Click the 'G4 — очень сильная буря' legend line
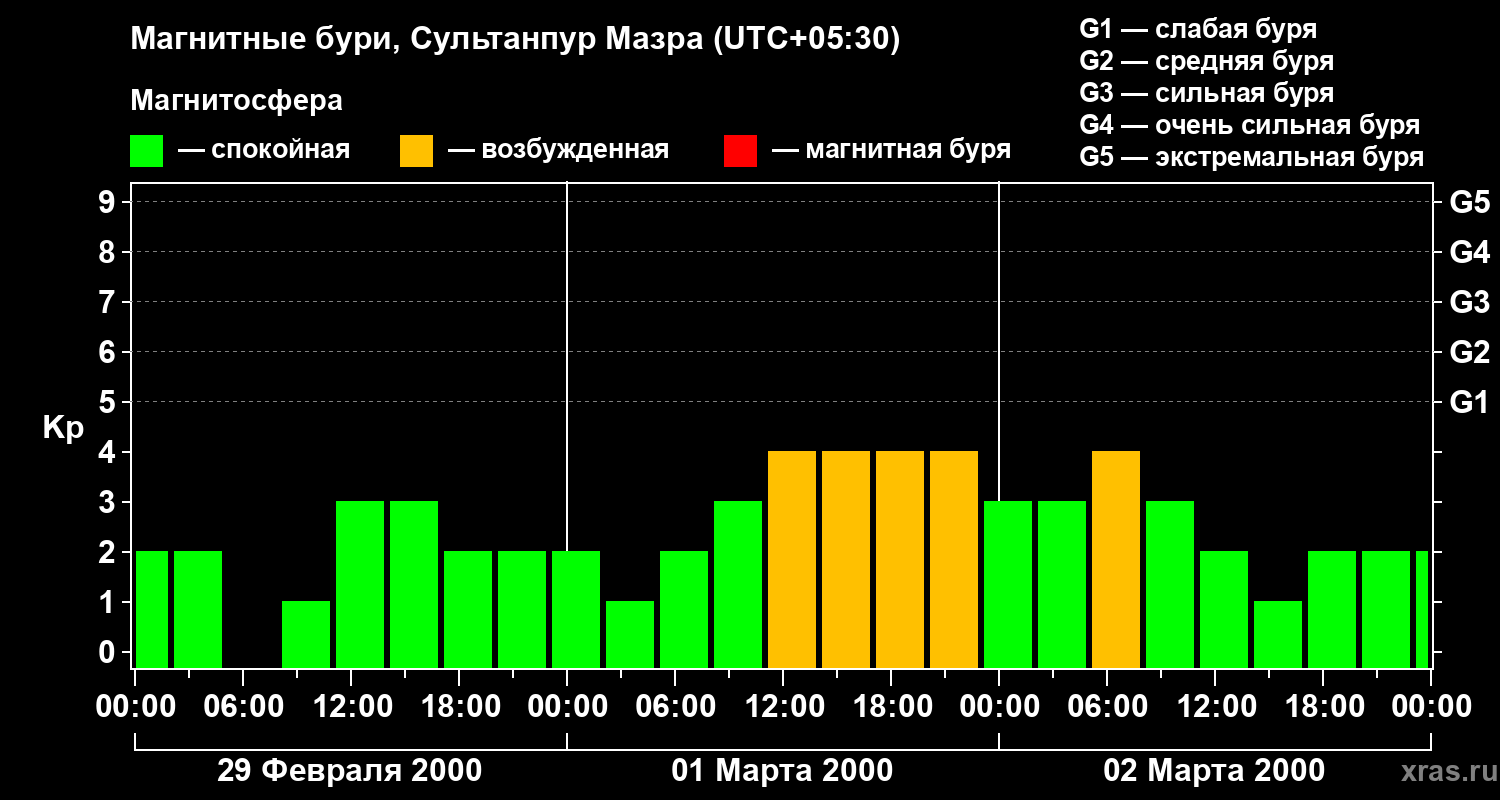 tap(1249, 125)
